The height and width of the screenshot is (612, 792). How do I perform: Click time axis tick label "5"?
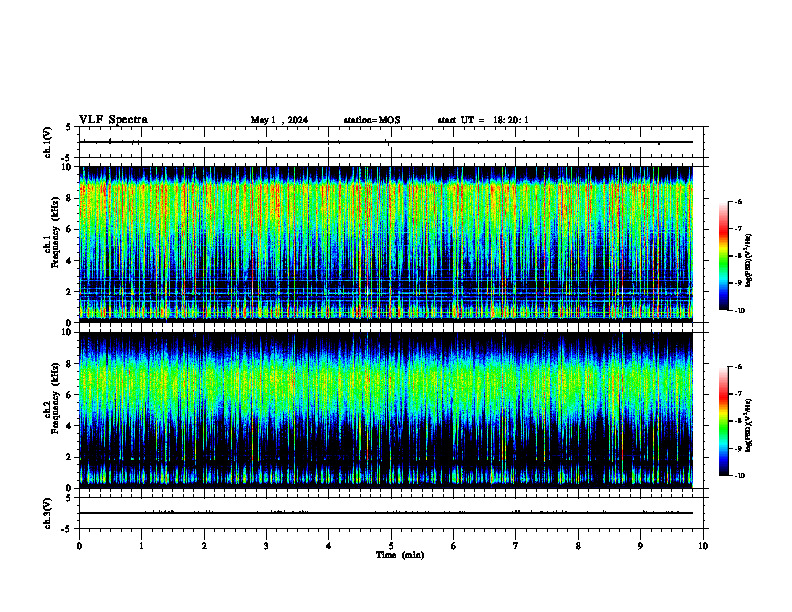click(391, 546)
